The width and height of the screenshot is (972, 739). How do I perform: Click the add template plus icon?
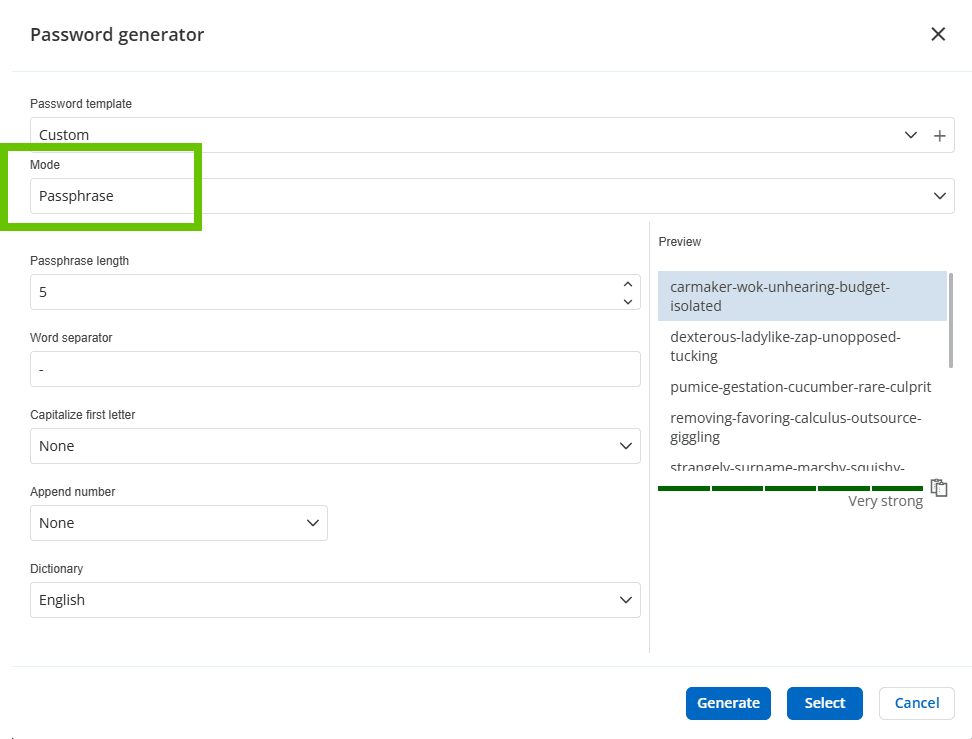point(939,136)
